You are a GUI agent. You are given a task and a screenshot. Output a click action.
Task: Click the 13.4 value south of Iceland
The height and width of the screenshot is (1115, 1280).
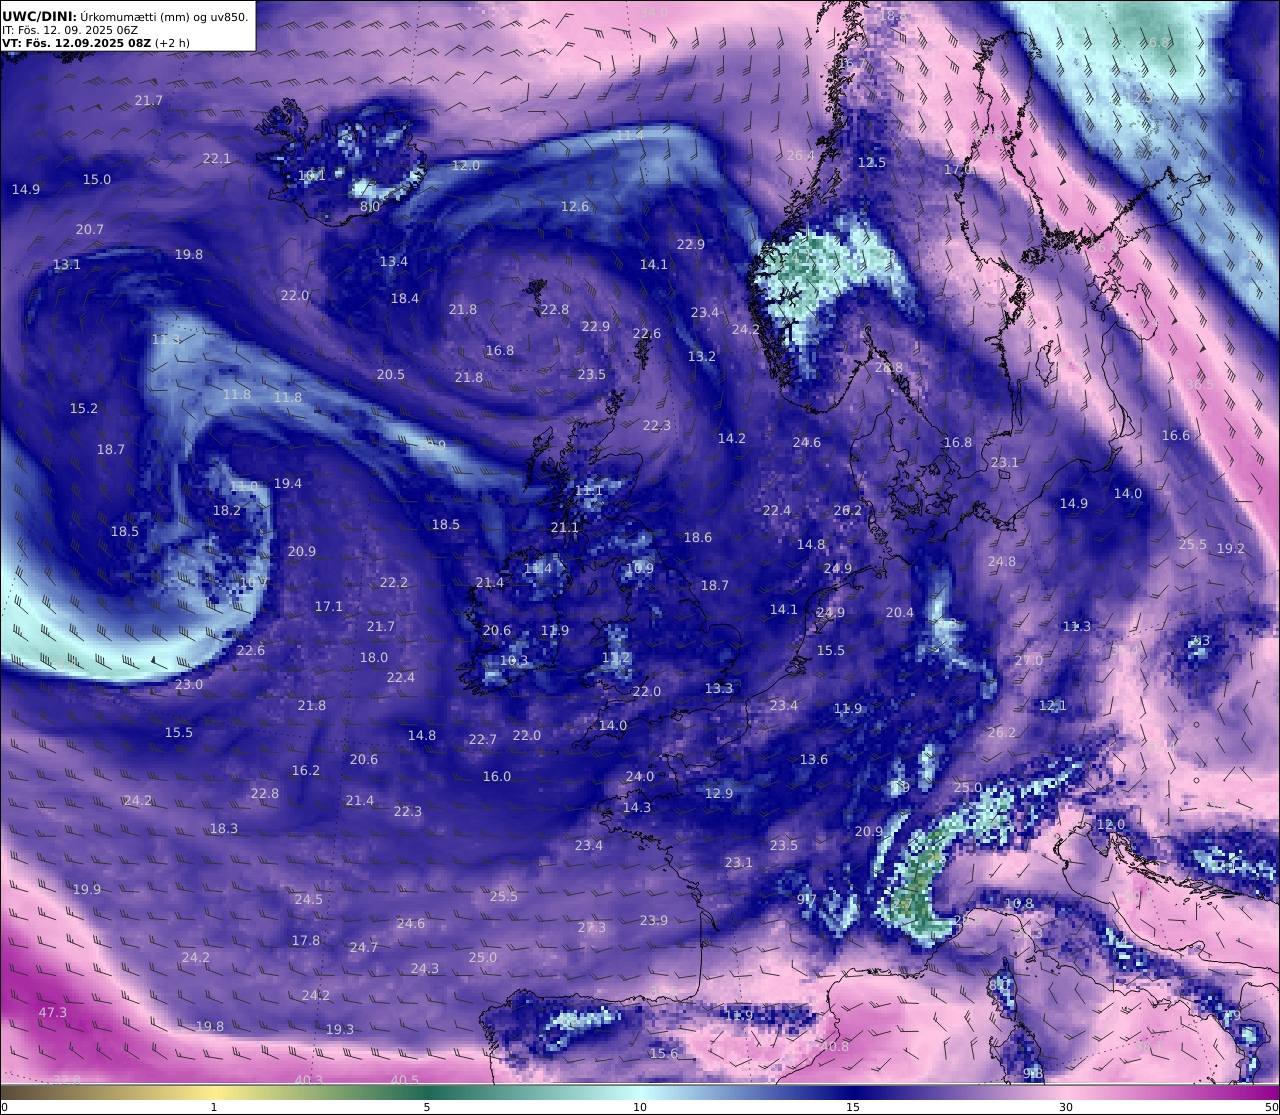394,262
